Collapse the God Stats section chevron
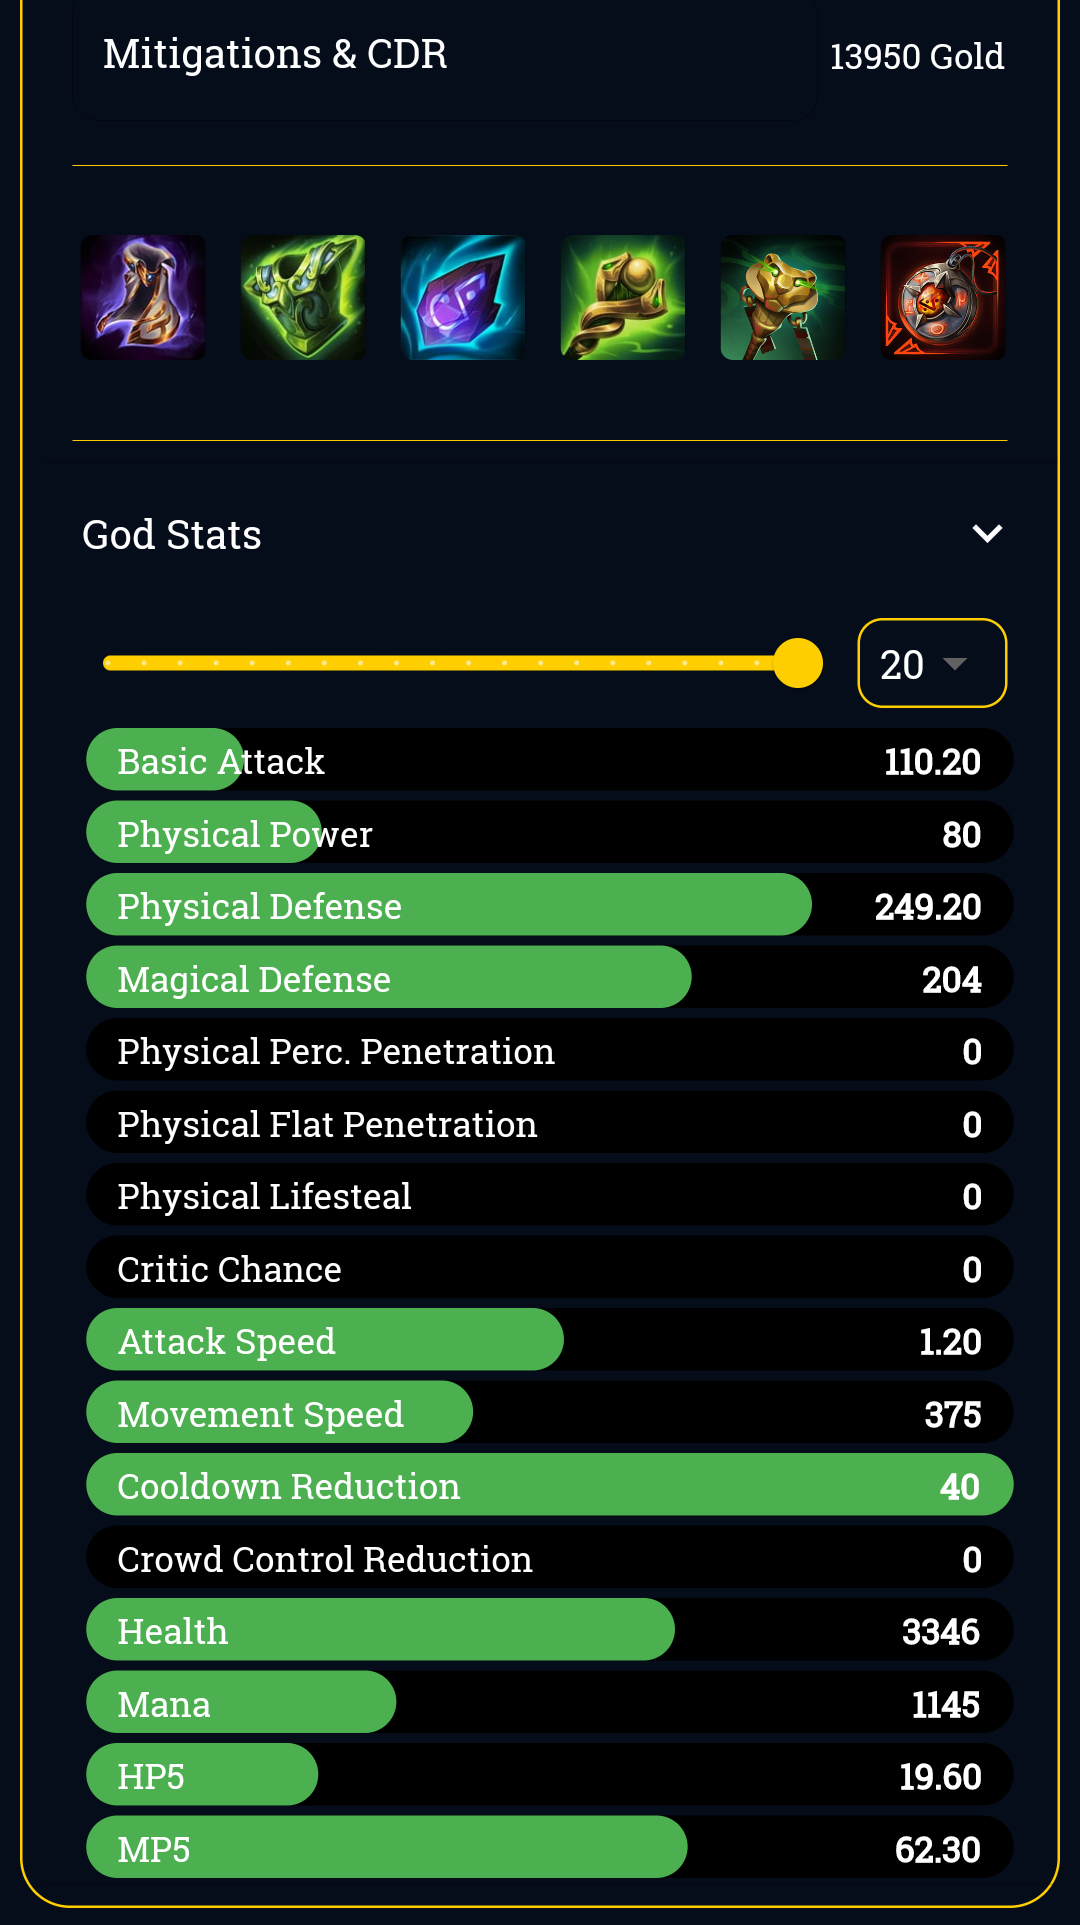This screenshot has width=1080, height=1925. click(x=987, y=534)
